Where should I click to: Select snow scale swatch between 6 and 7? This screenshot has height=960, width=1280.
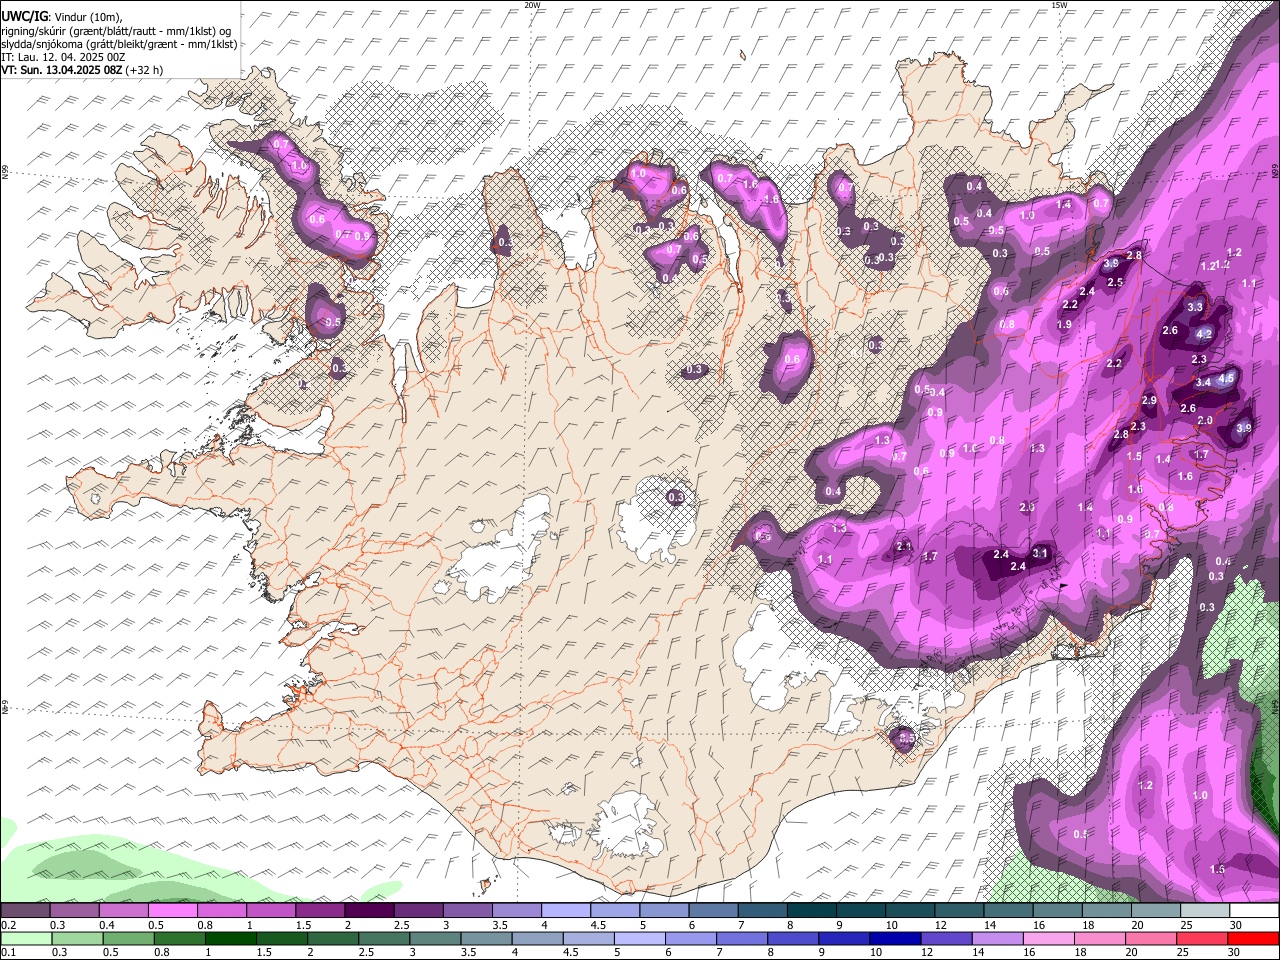pos(713,911)
